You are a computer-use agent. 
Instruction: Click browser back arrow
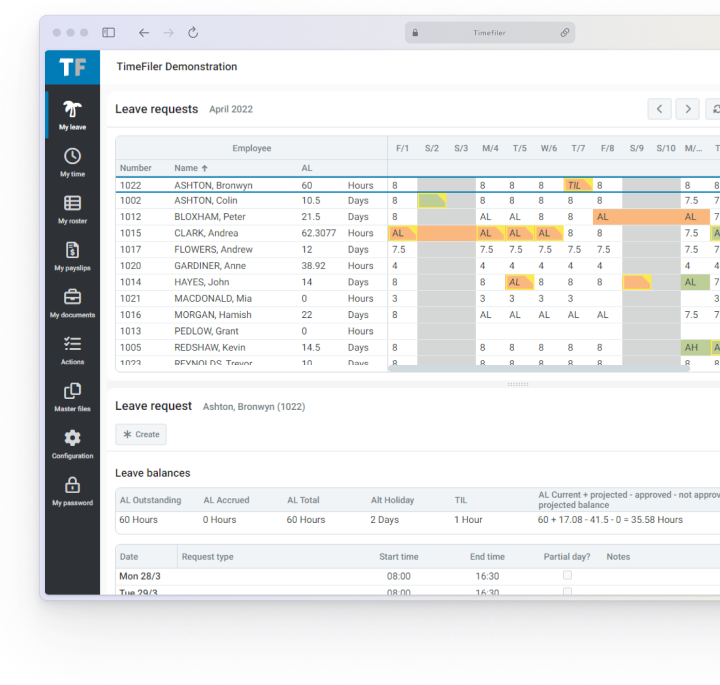tap(144, 33)
